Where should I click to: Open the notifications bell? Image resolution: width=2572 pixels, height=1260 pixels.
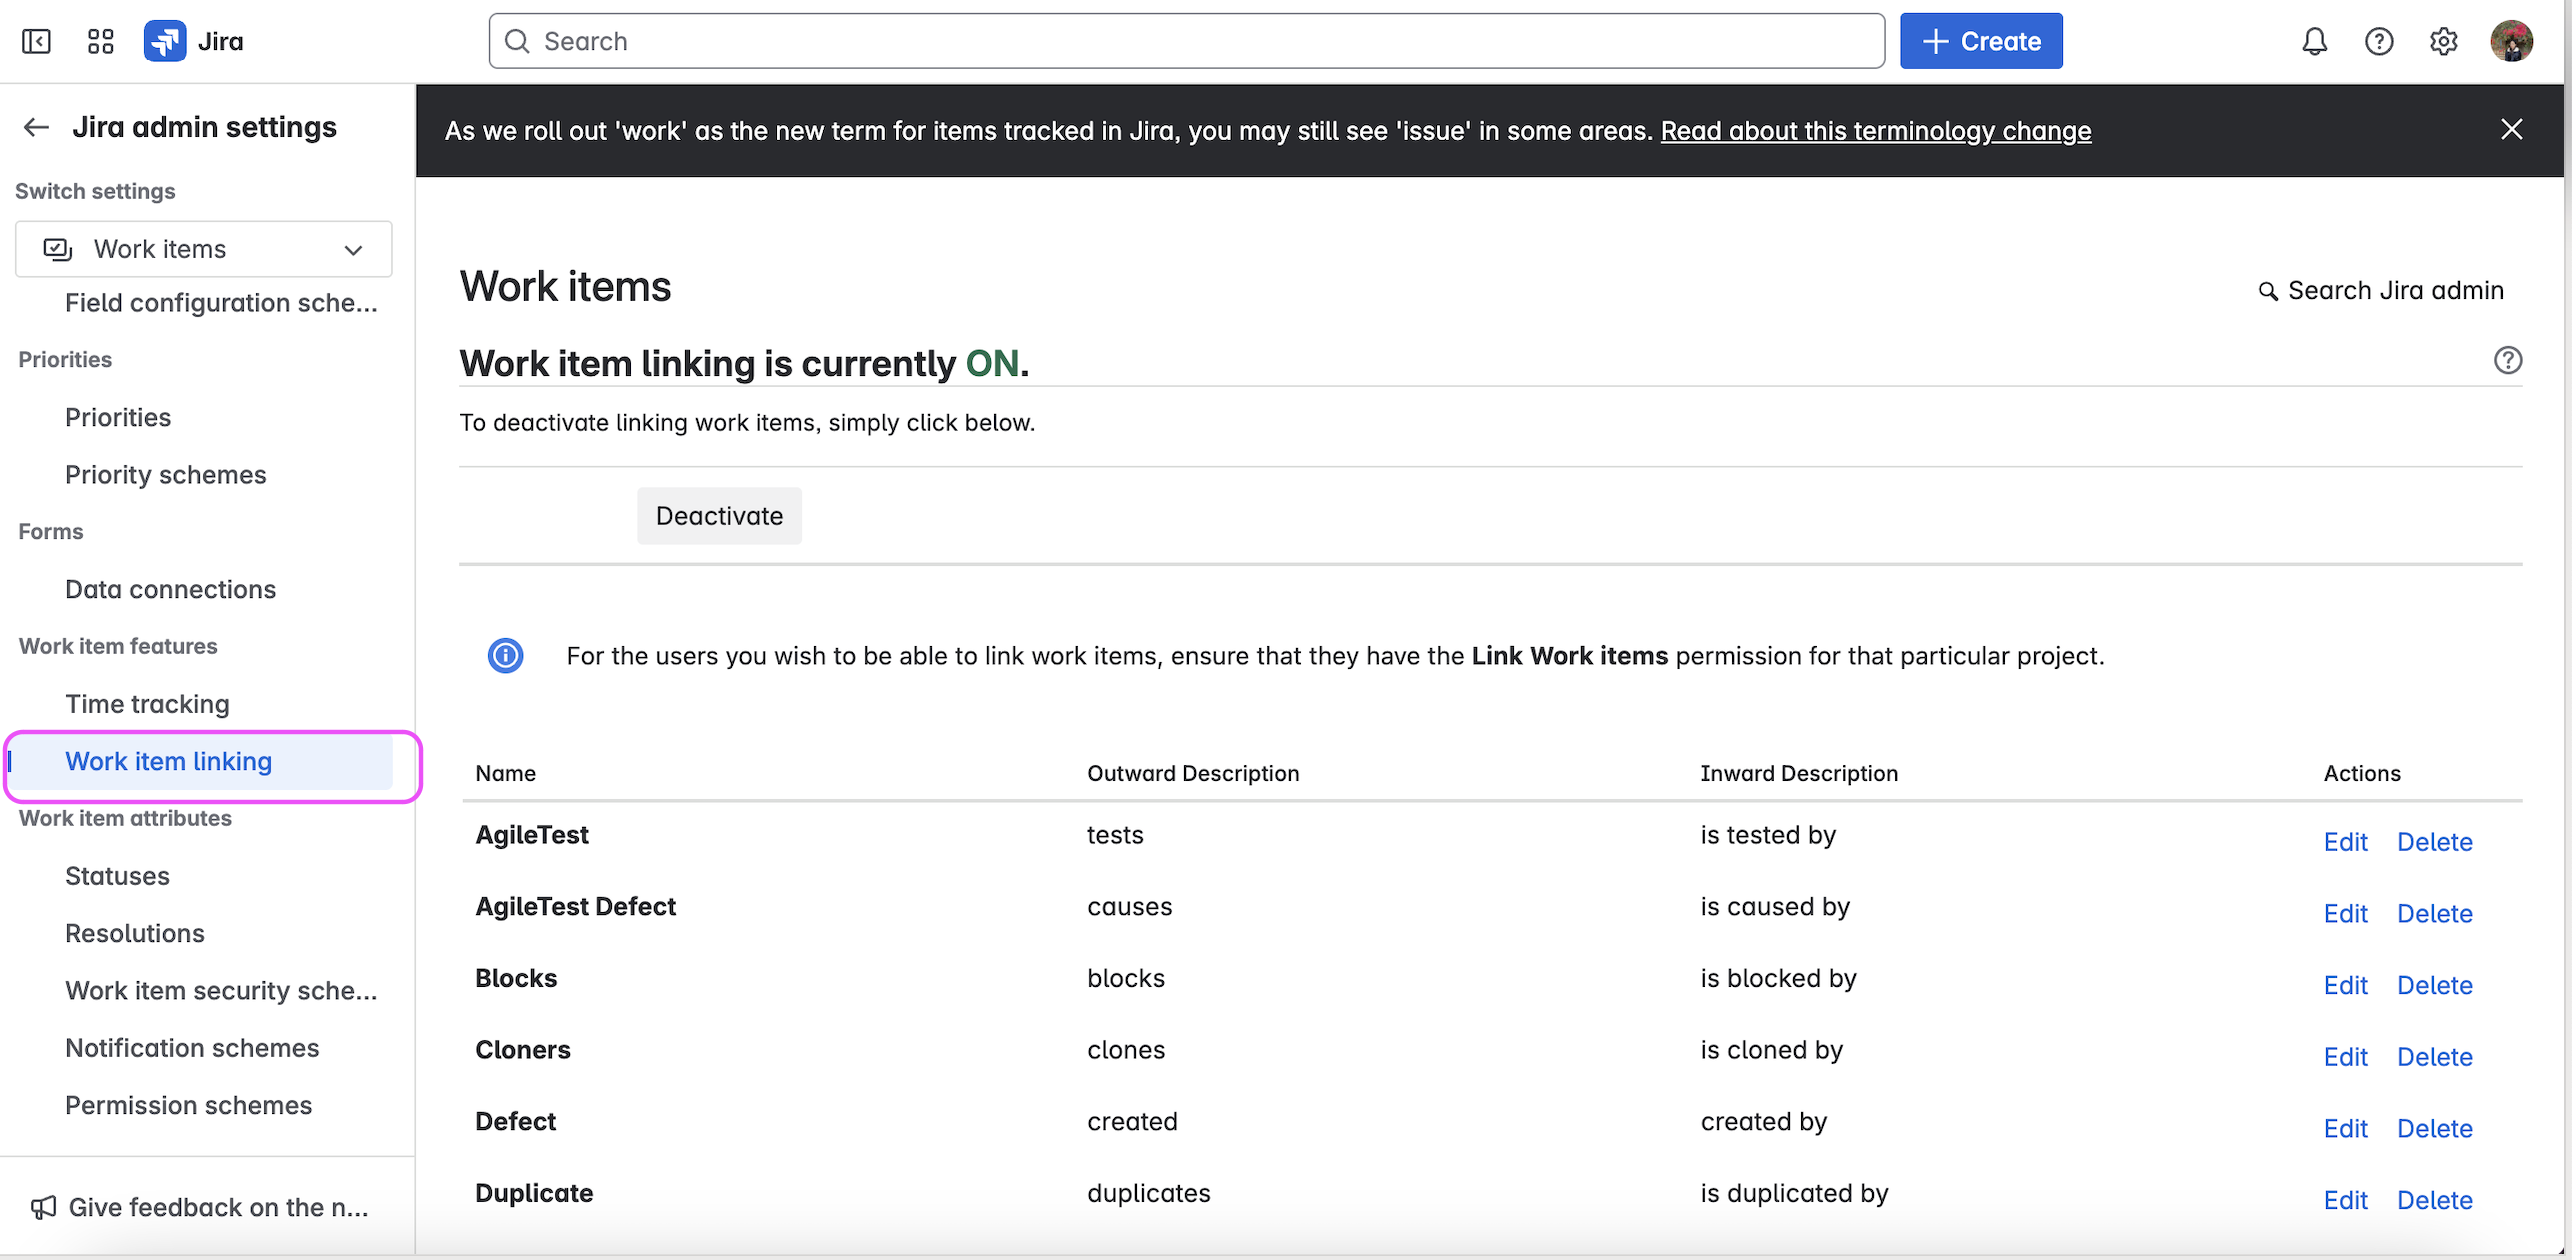(2314, 41)
